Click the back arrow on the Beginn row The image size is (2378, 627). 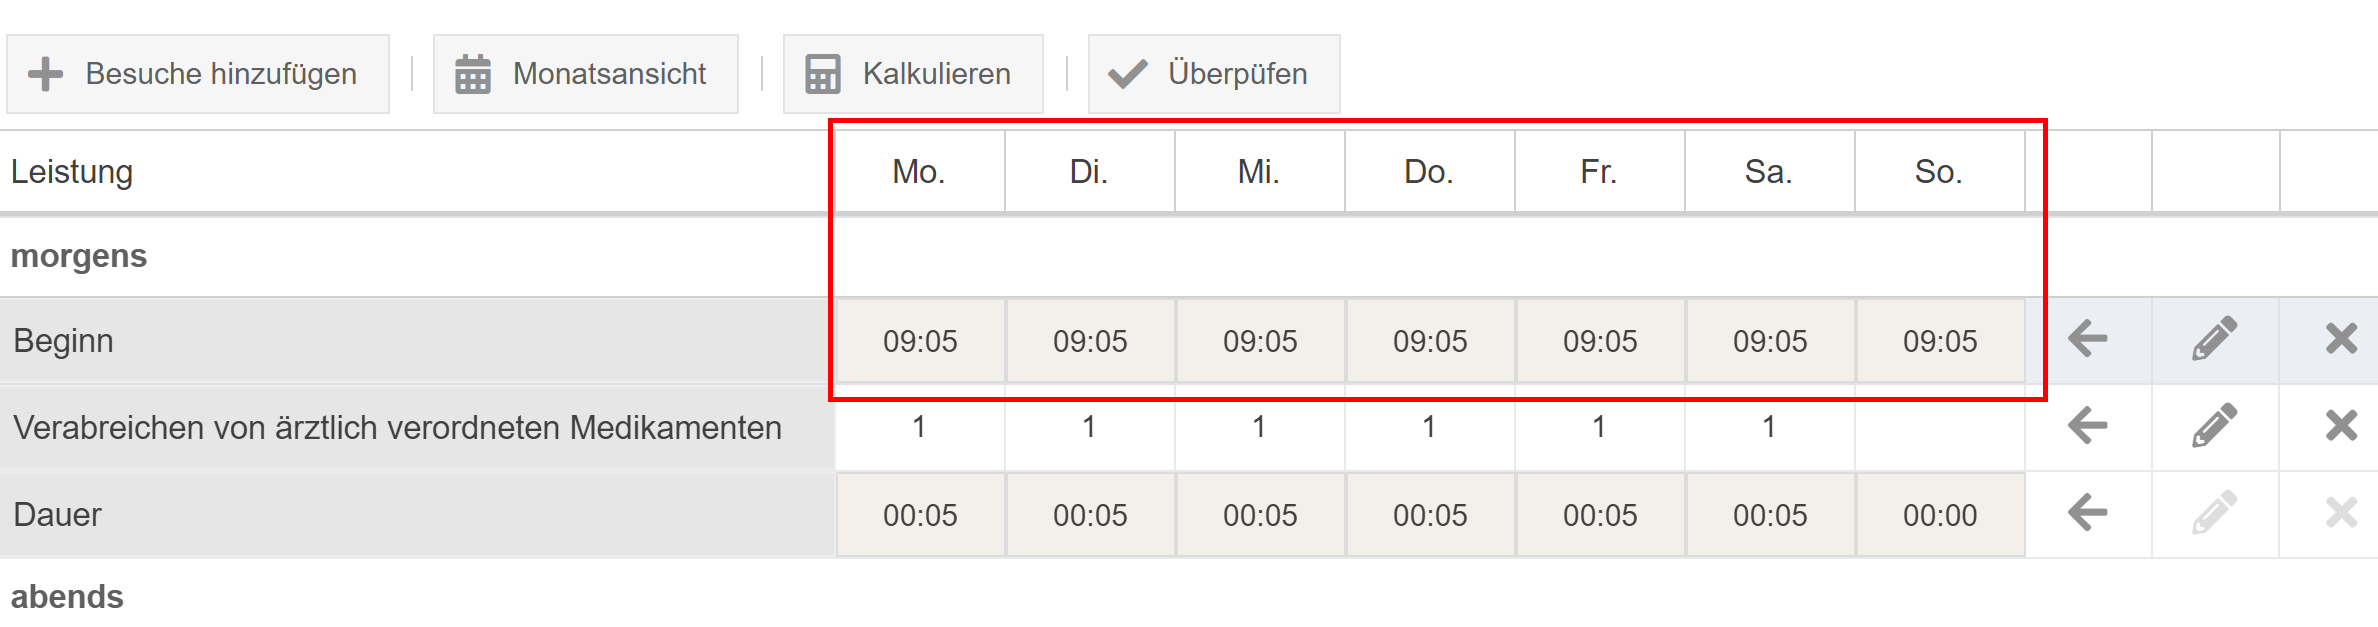tap(2086, 340)
